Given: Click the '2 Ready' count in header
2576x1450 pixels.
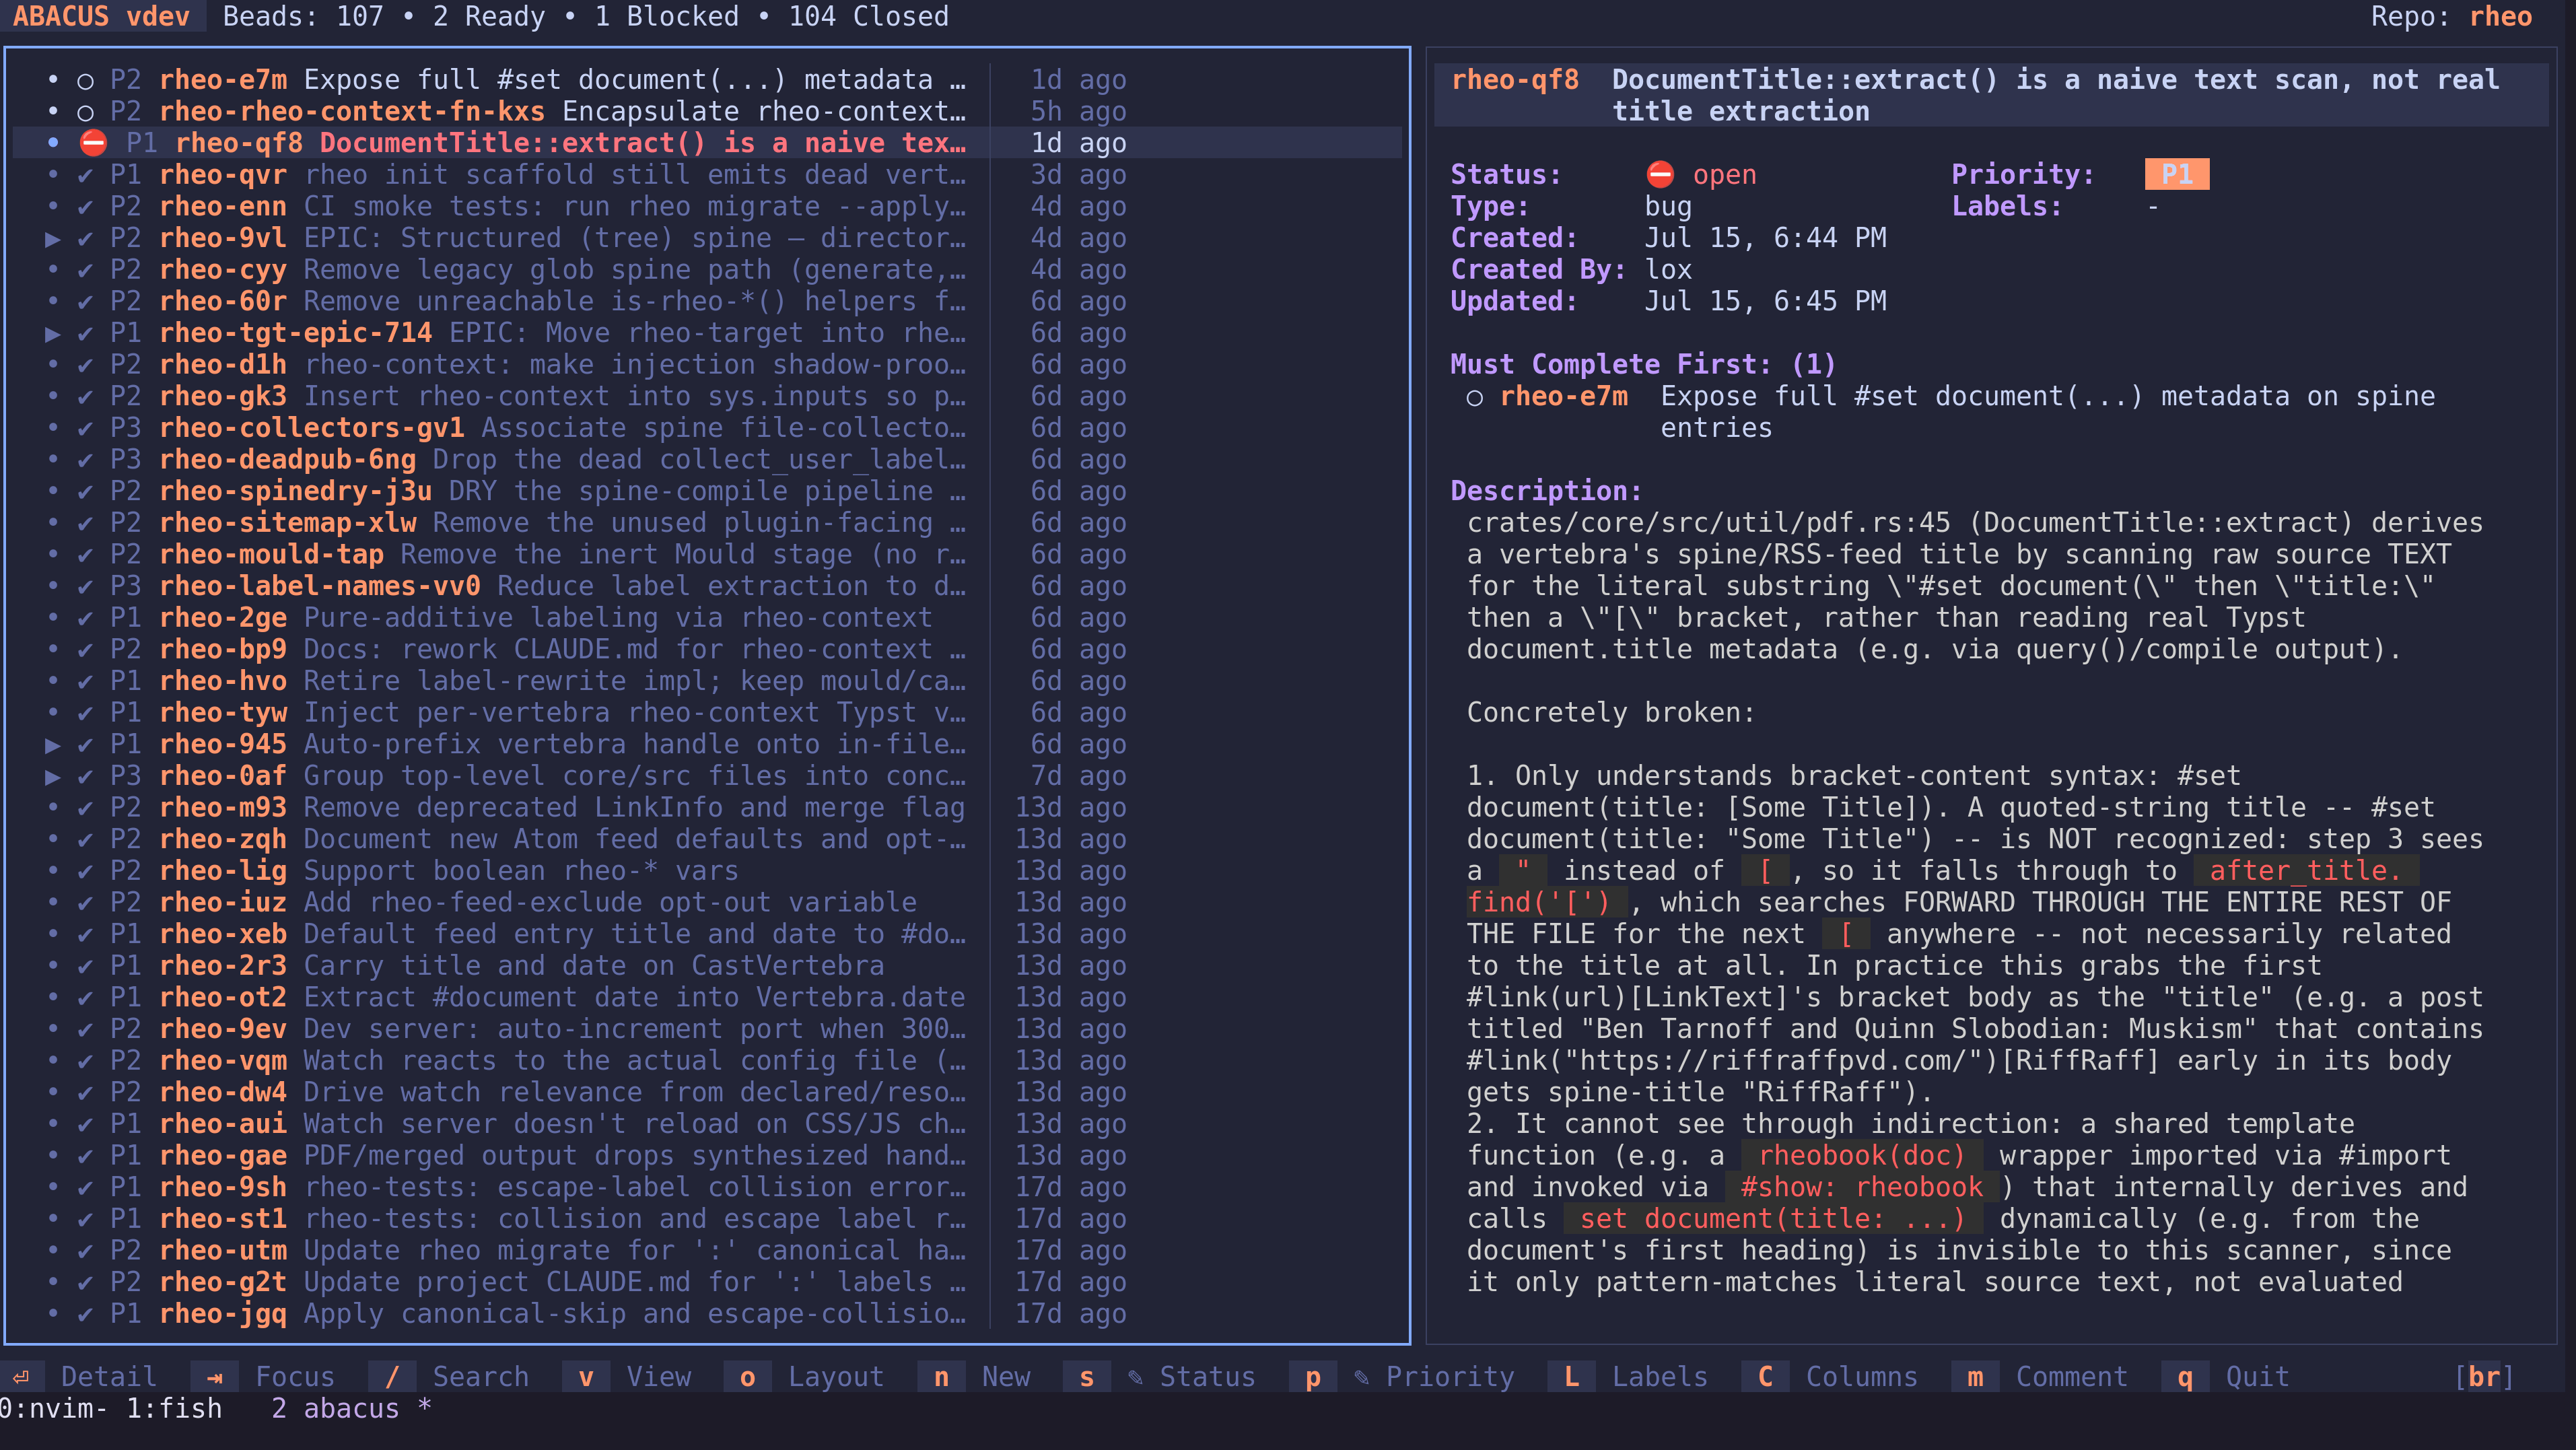Looking at the screenshot, I should point(489,17).
